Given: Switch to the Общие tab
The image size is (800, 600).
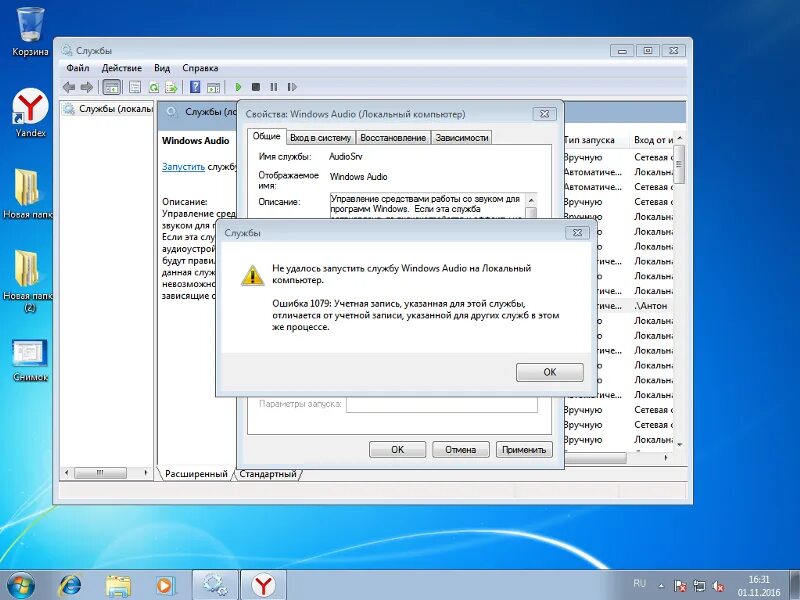Looking at the screenshot, I should (x=266, y=136).
